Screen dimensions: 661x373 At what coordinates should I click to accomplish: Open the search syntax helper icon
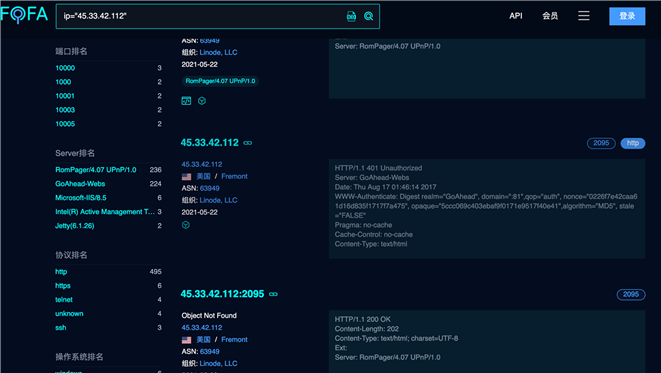pyautogui.click(x=351, y=16)
